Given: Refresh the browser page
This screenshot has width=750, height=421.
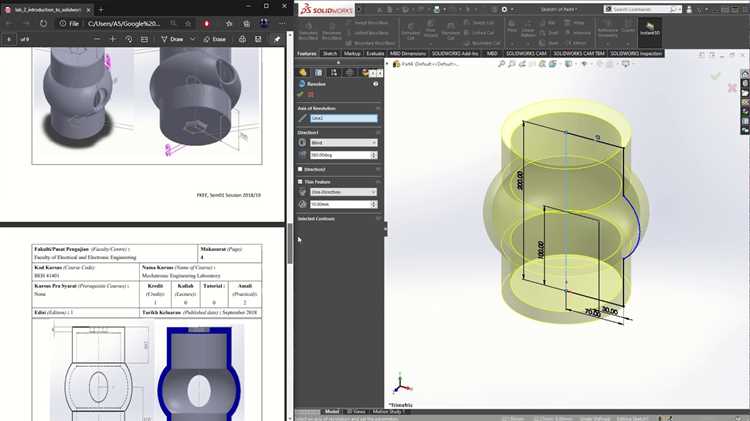Looking at the screenshot, I should pyautogui.click(x=44, y=23).
